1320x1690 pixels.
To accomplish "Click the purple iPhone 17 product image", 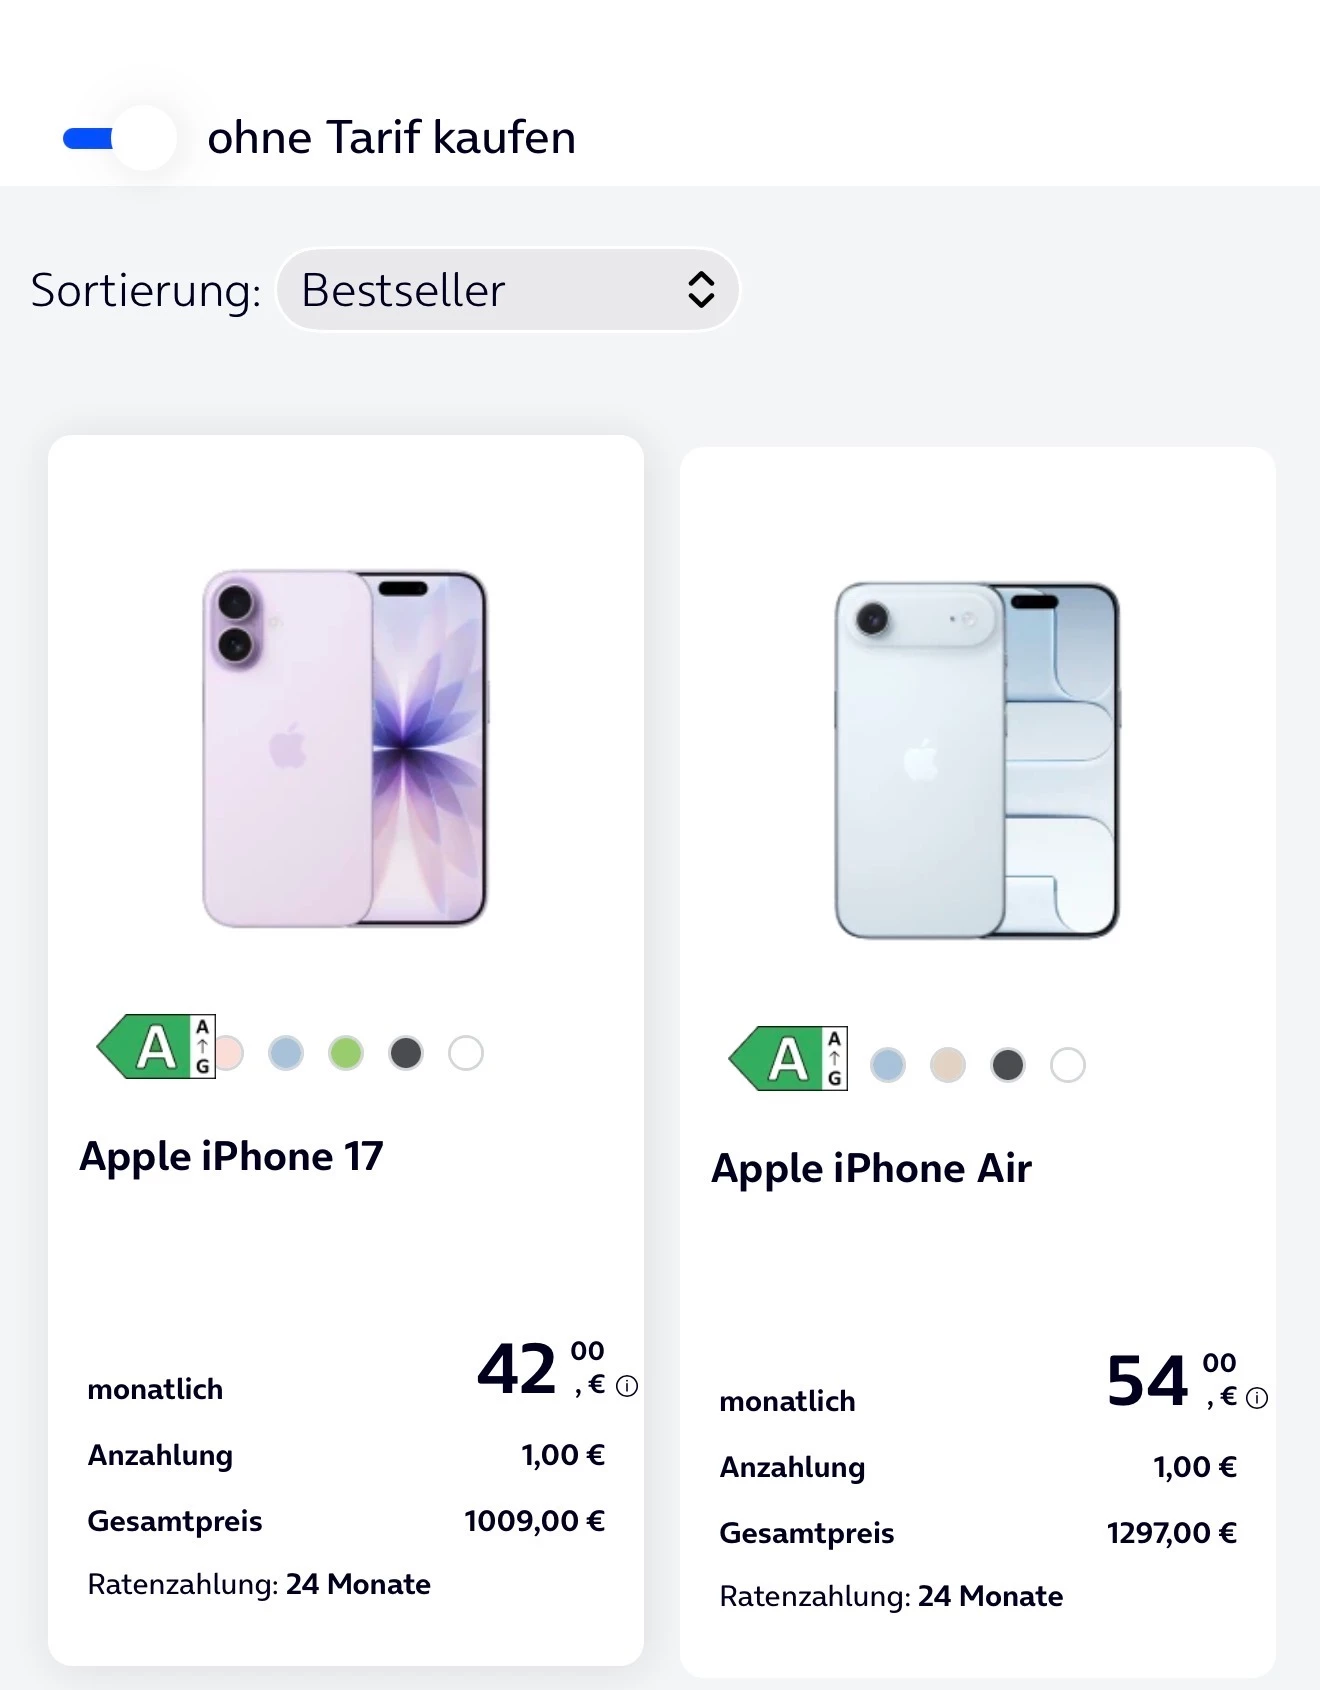I will [345, 749].
